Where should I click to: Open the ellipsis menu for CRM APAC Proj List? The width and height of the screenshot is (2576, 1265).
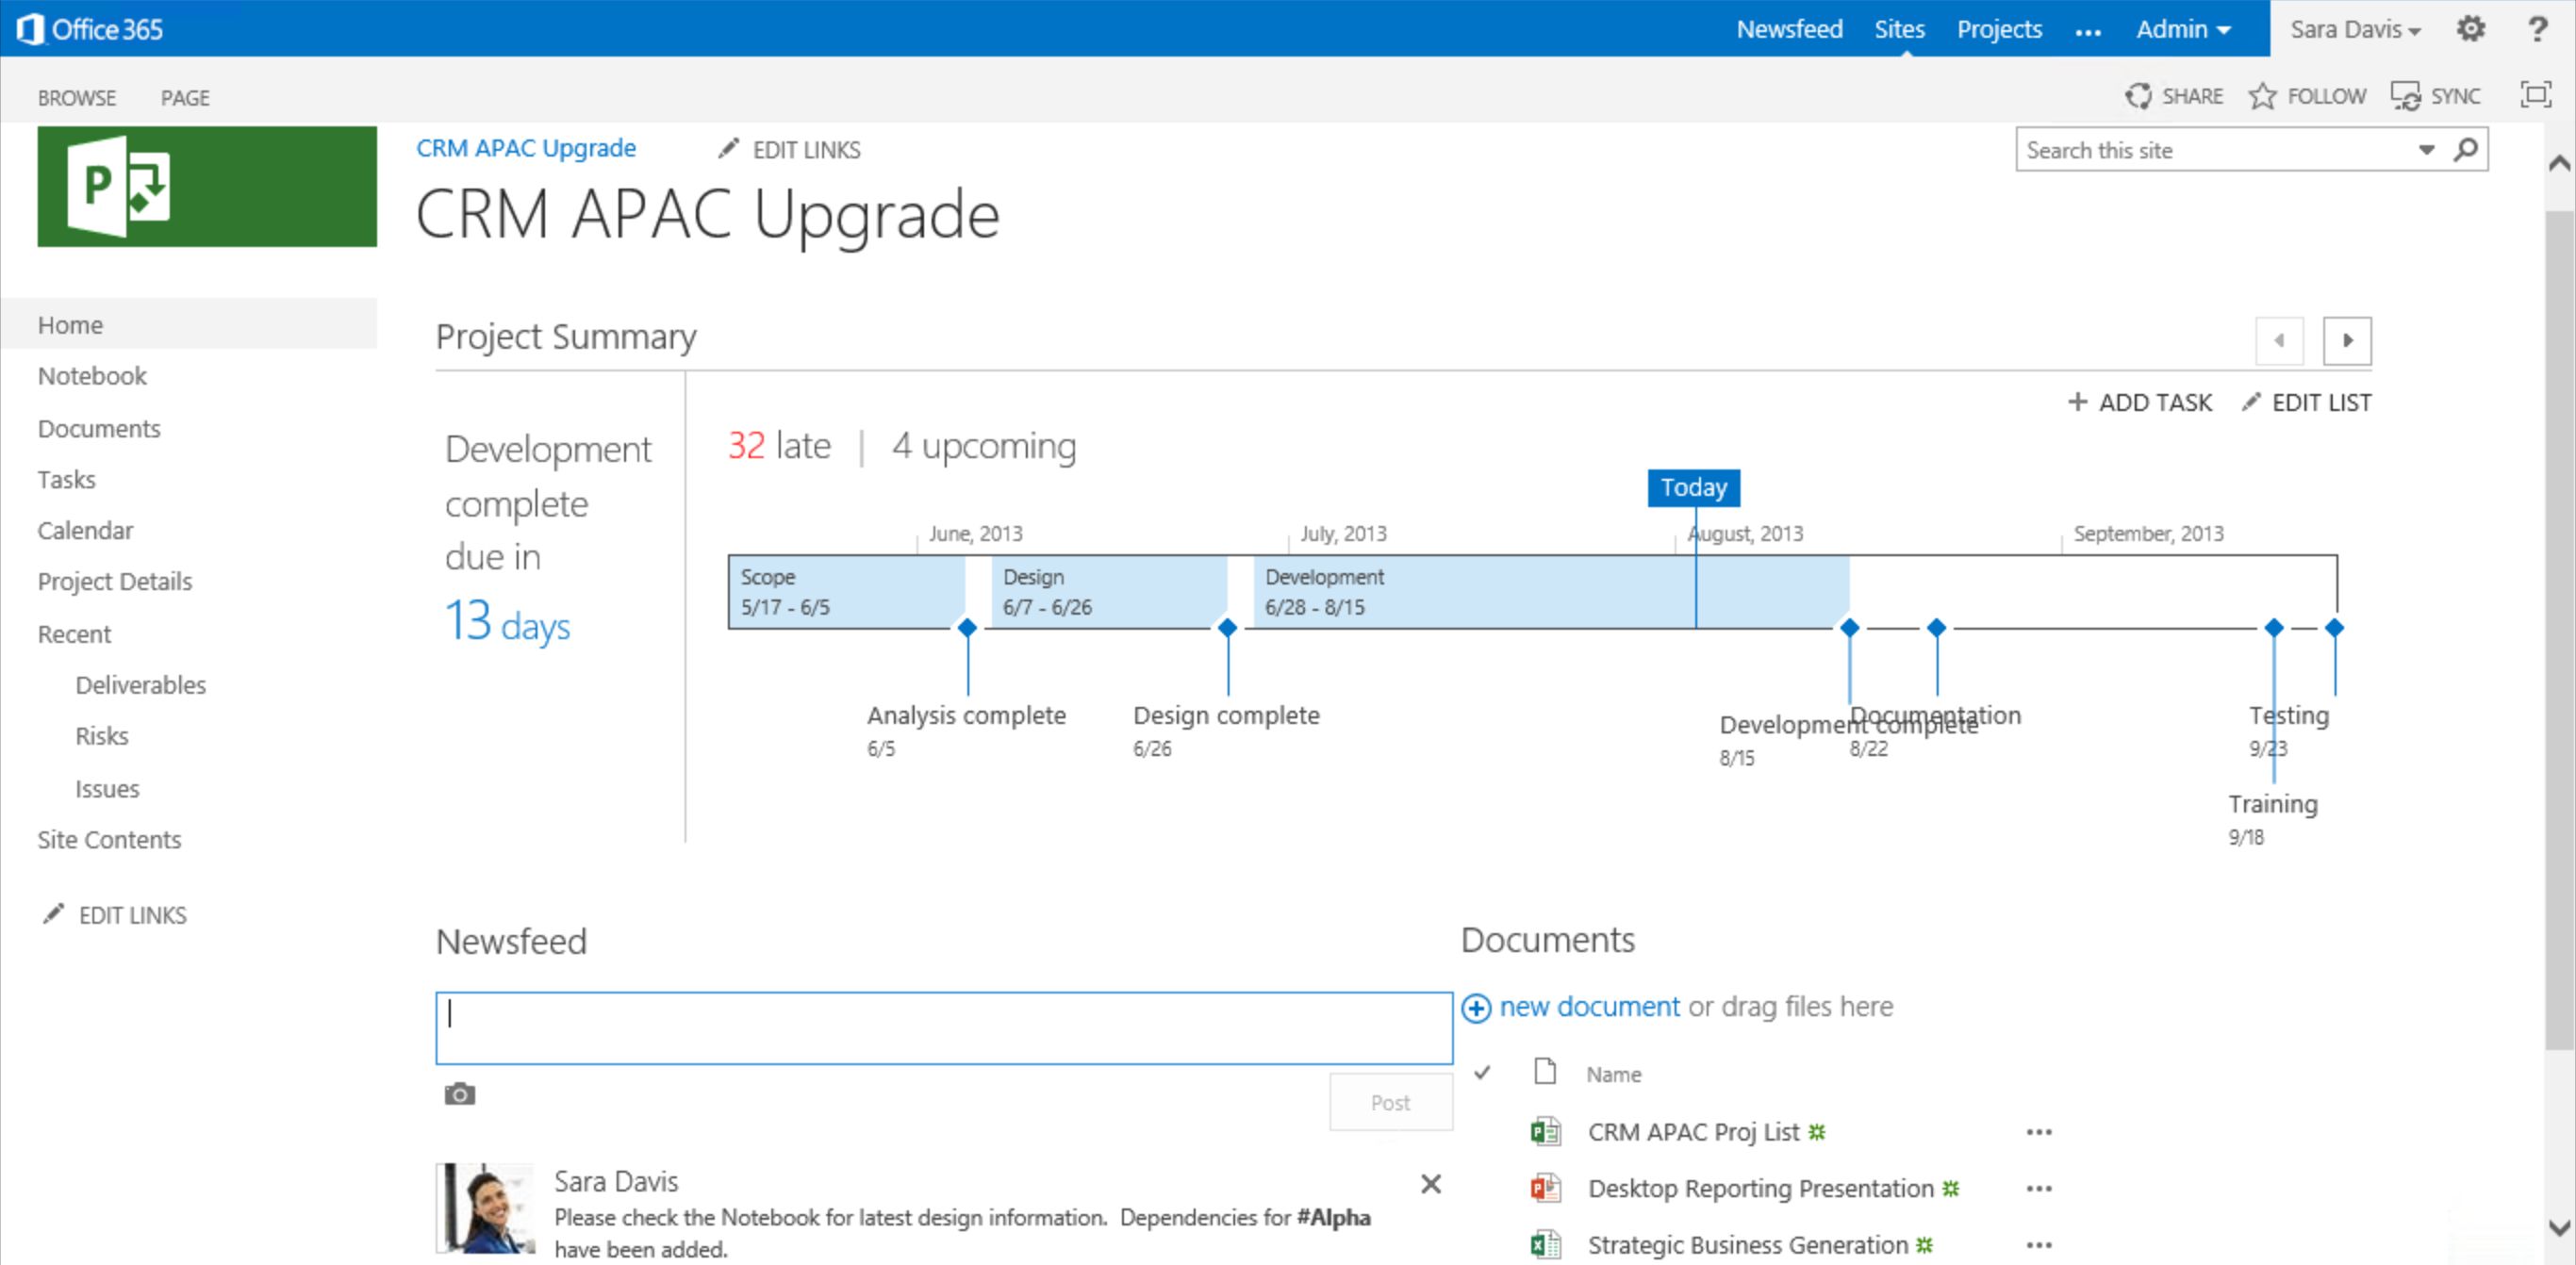[2040, 1131]
